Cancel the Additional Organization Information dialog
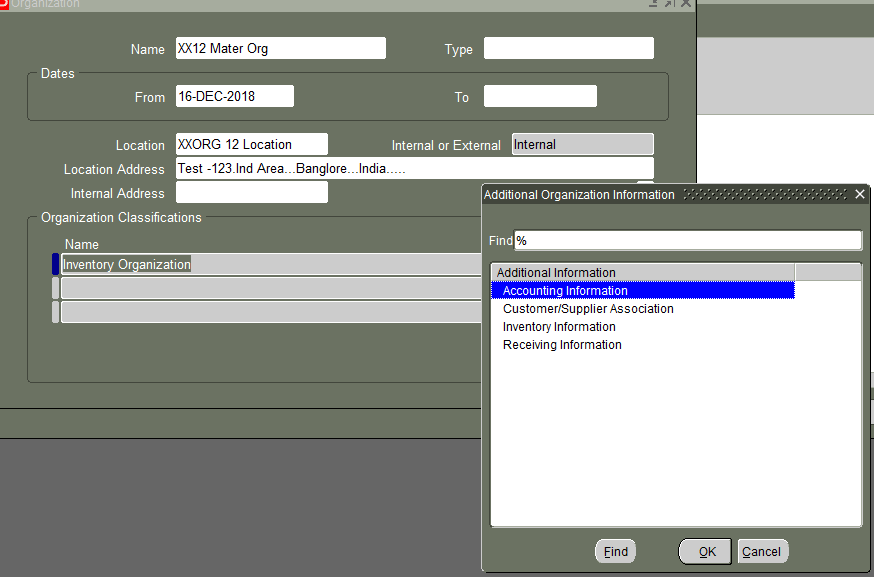This screenshot has height=577, width=874. [762, 551]
